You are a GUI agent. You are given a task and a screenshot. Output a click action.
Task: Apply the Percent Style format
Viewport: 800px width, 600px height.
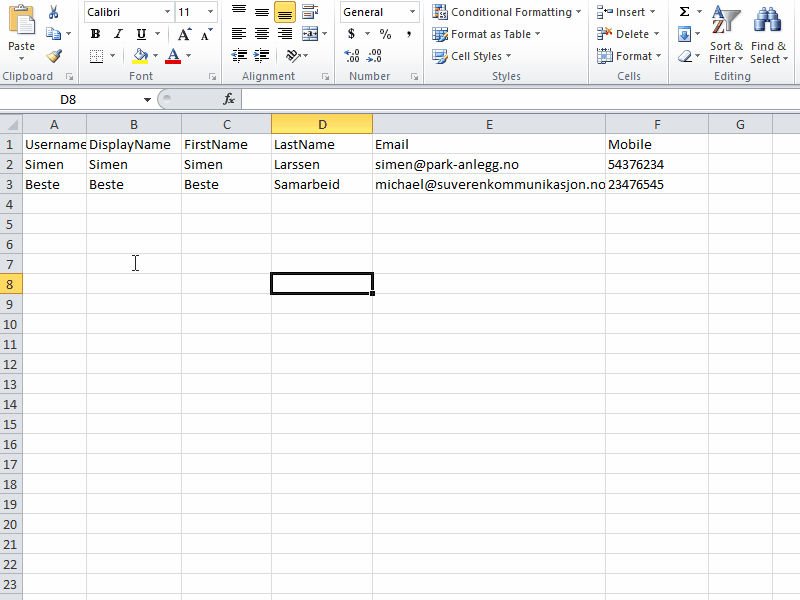[x=385, y=34]
